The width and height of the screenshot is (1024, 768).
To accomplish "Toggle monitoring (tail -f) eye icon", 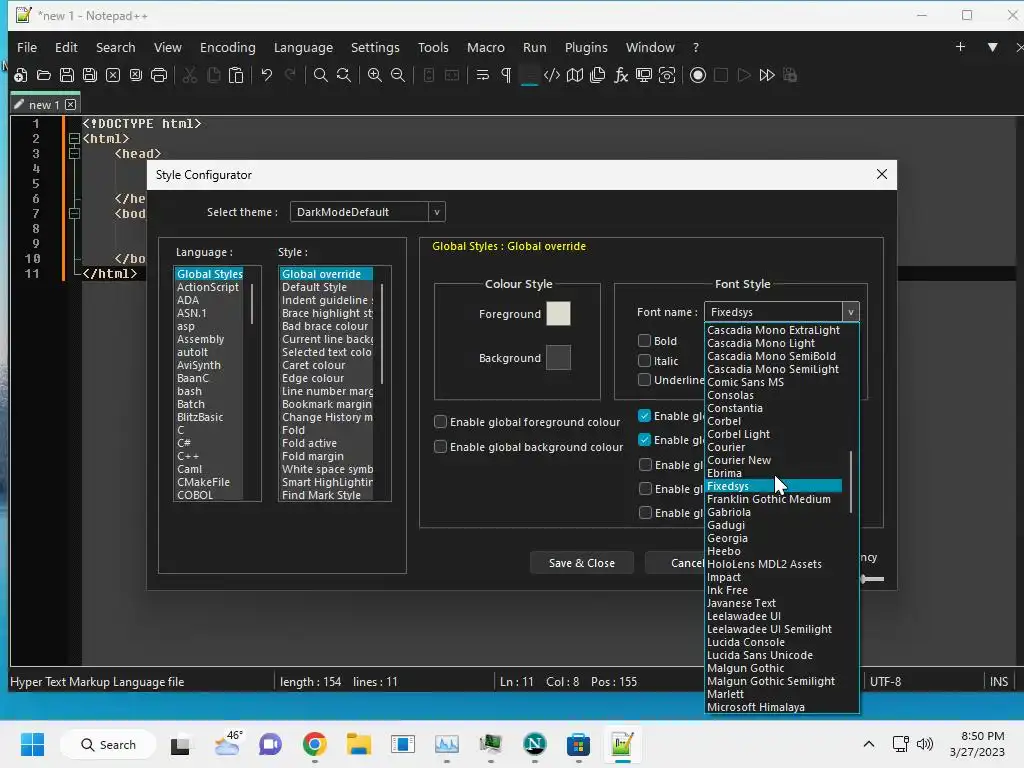I will point(667,75).
